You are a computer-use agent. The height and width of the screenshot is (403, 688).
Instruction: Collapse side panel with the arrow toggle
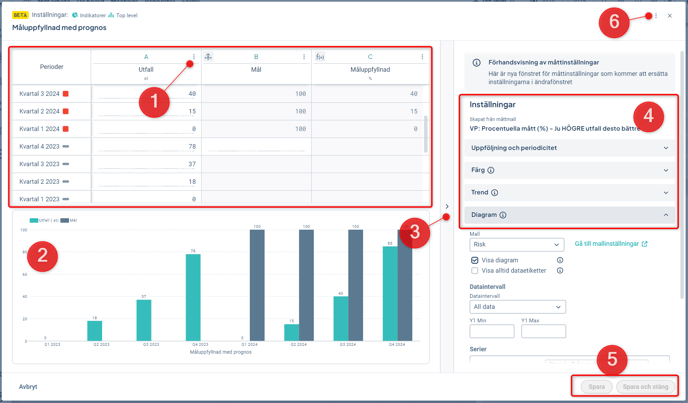447,207
